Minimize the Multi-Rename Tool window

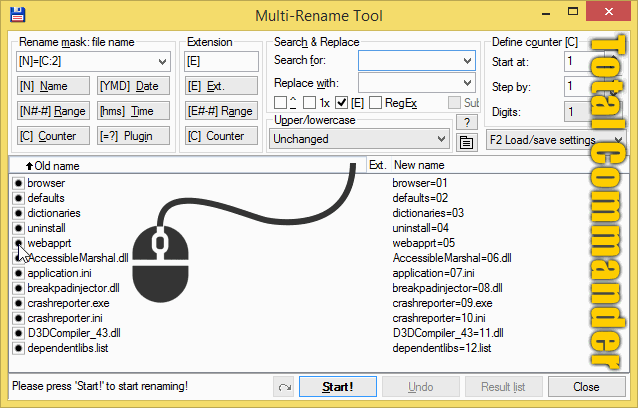(546, 13)
